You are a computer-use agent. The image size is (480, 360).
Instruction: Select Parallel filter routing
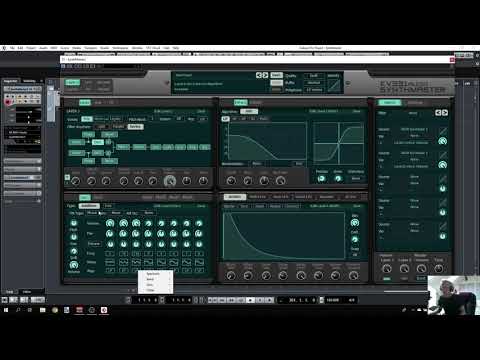pos(118,127)
